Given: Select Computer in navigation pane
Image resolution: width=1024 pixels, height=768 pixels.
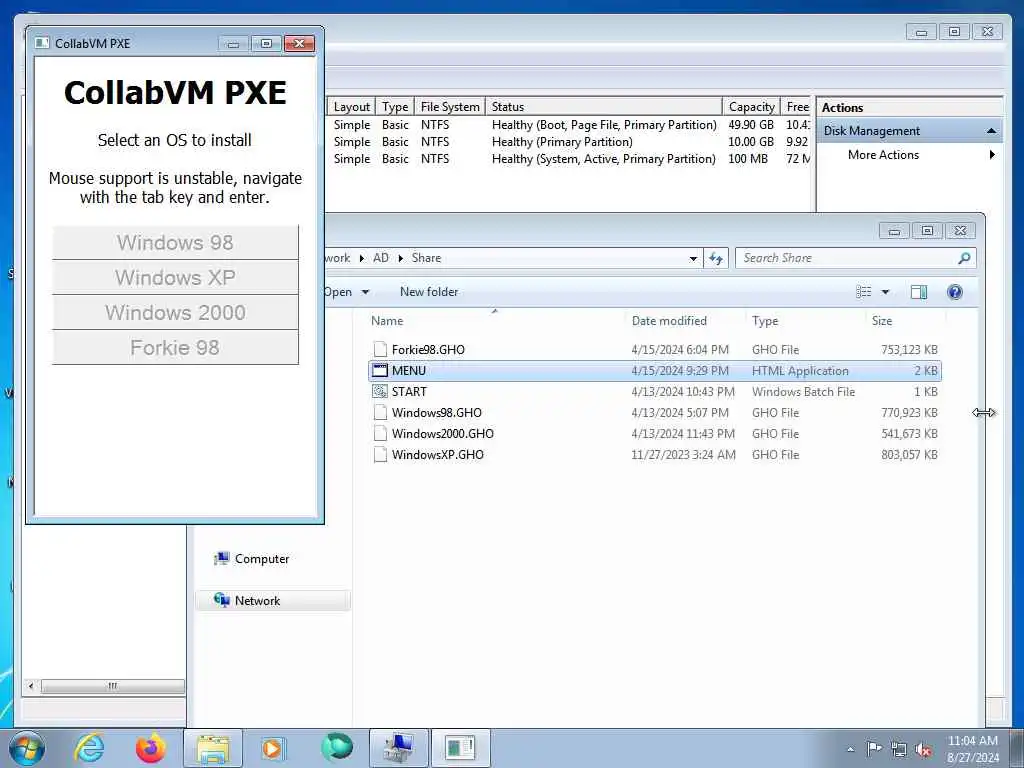Looking at the screenshot, I should [262, 559].
